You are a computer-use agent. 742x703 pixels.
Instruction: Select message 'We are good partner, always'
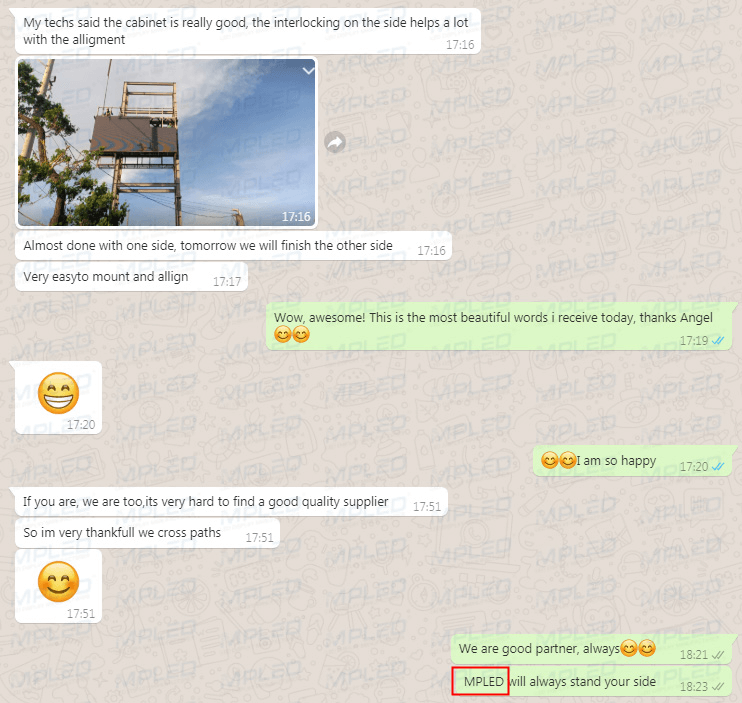592,649
